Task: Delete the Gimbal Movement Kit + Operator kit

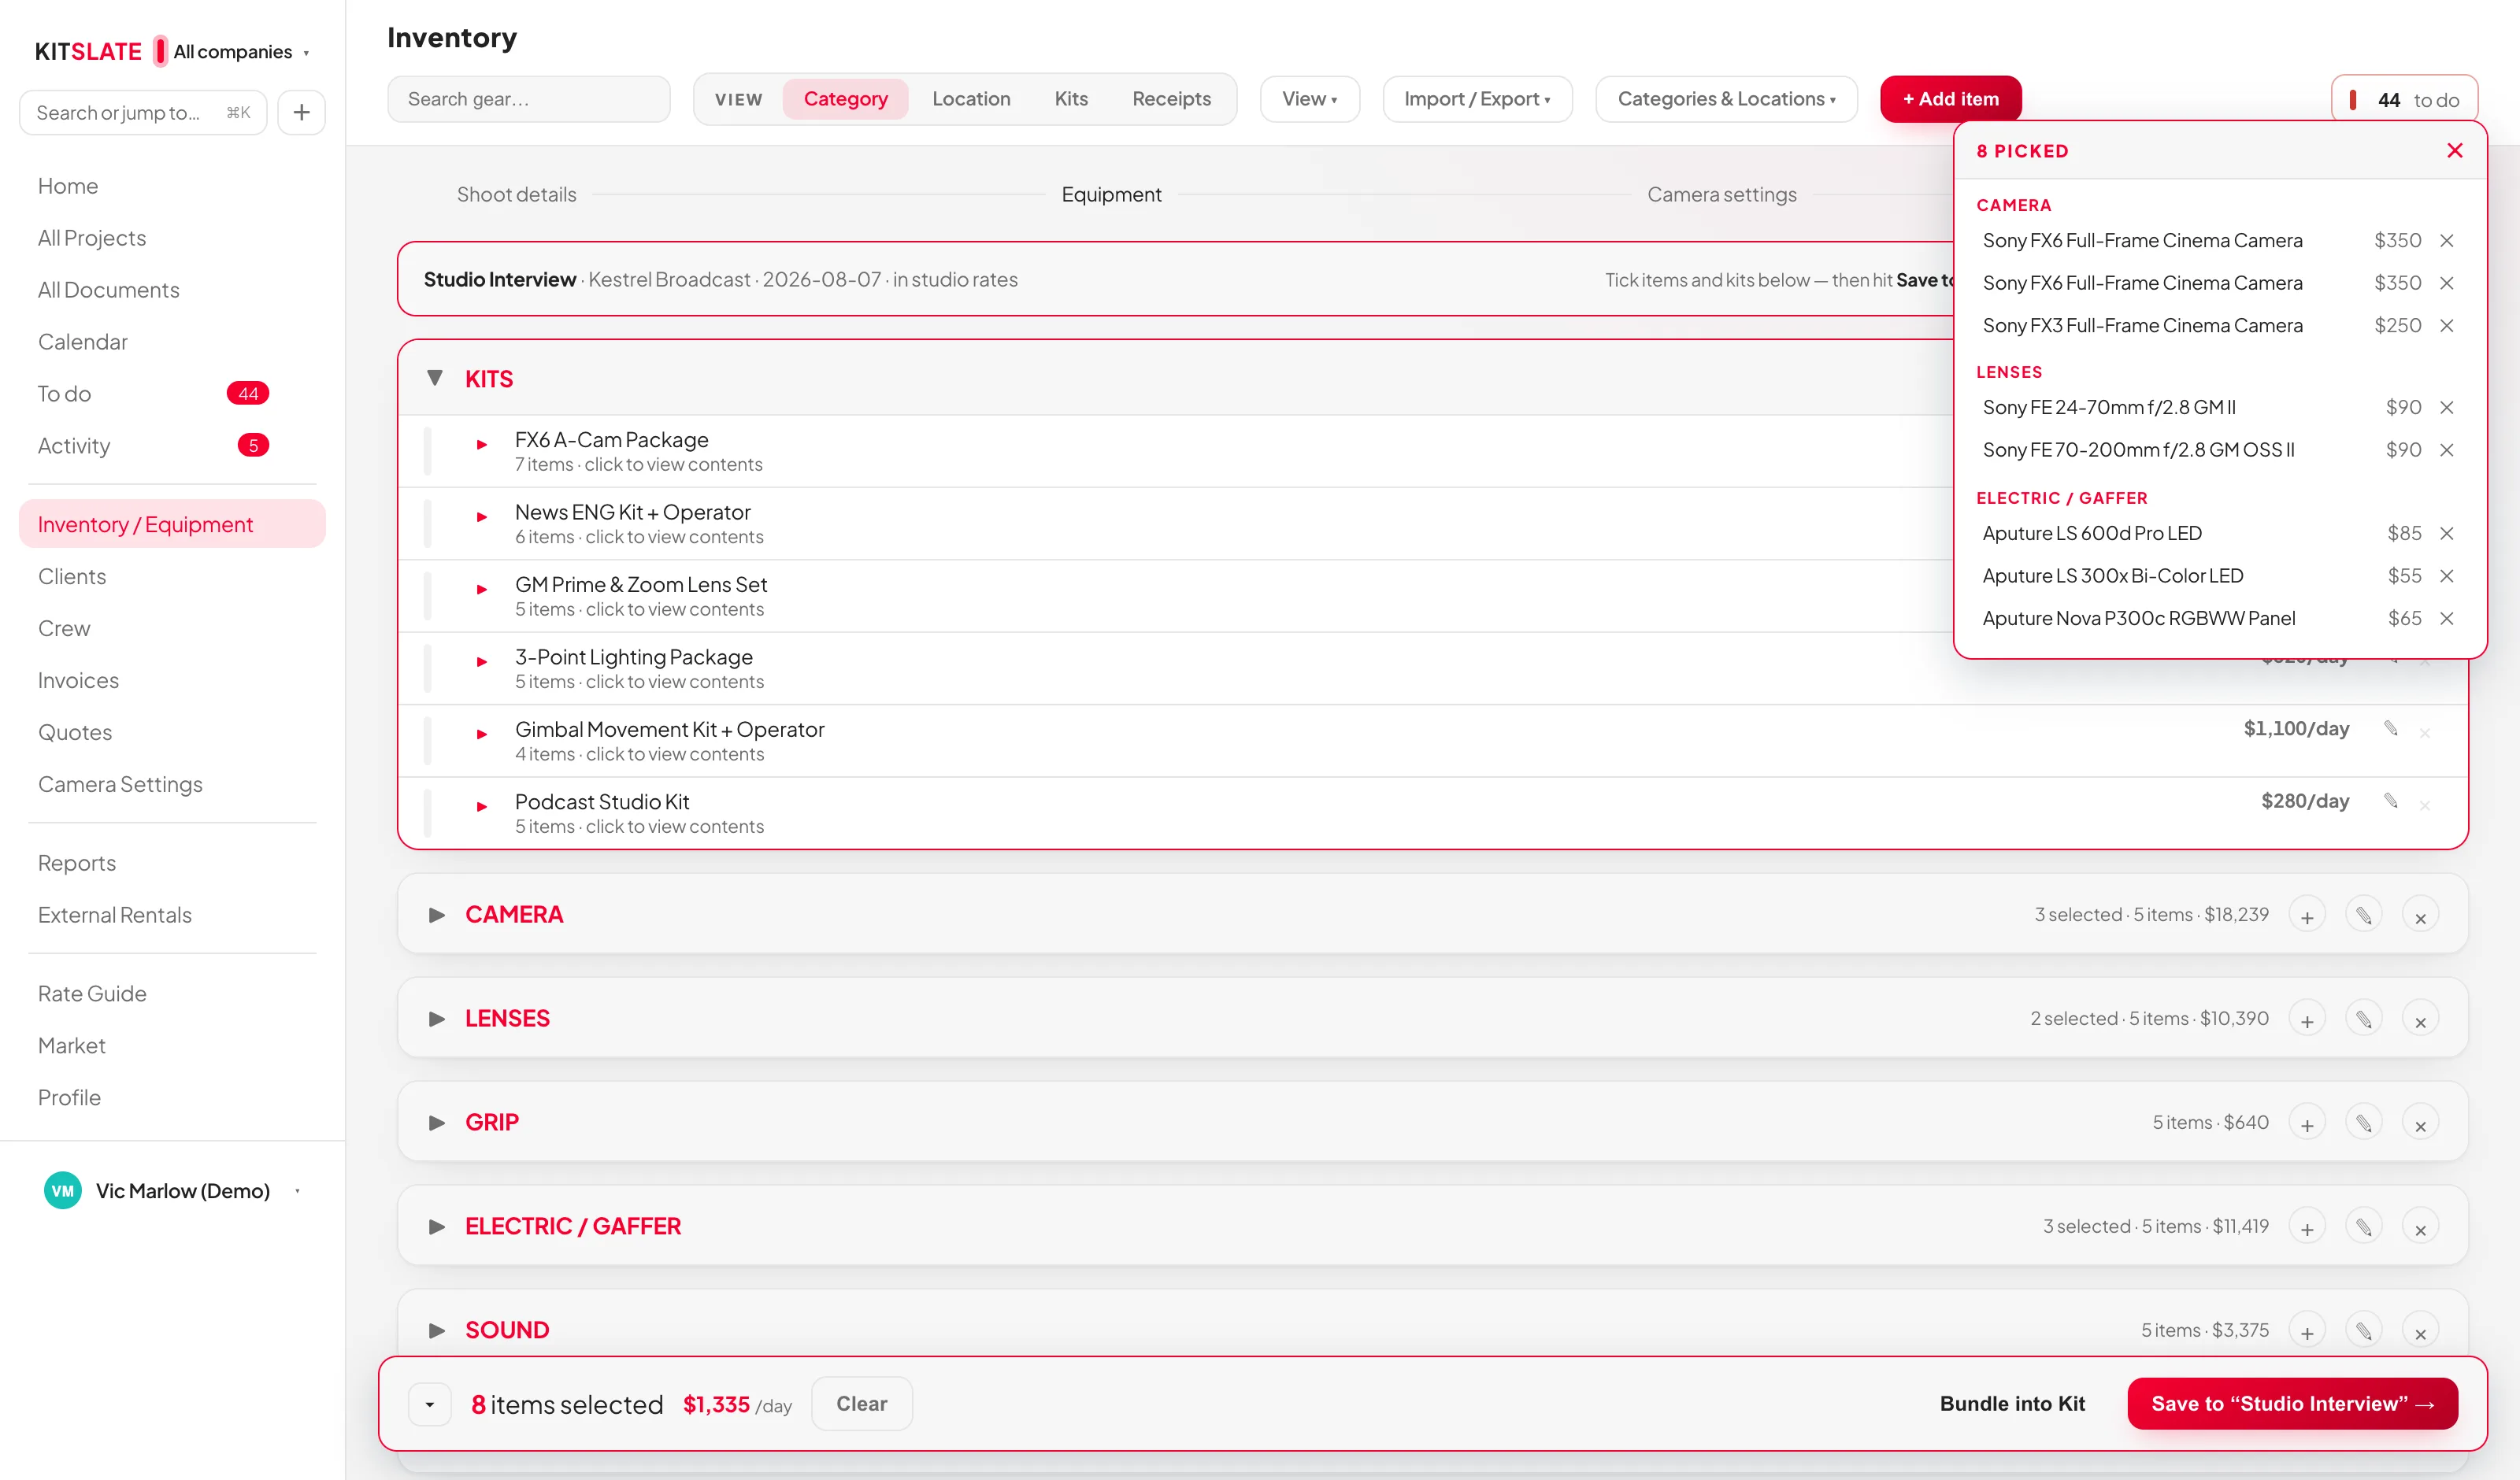Action: pos(2425,733)
